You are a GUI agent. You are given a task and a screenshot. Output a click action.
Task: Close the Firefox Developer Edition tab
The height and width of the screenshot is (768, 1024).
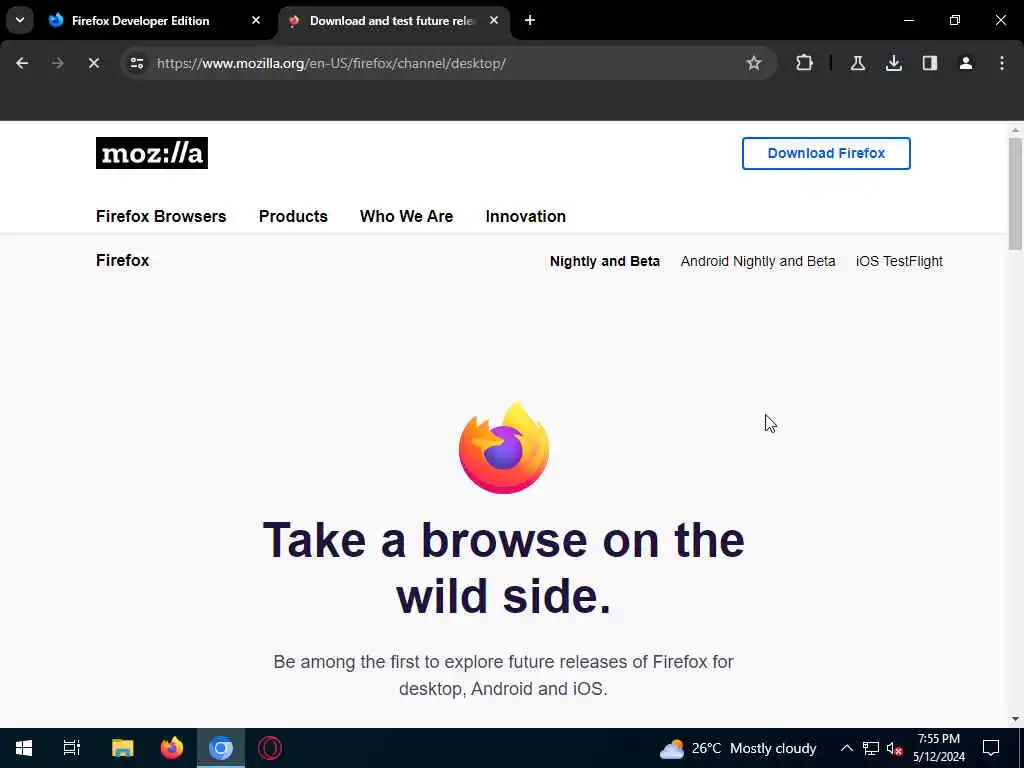[256, 20]
